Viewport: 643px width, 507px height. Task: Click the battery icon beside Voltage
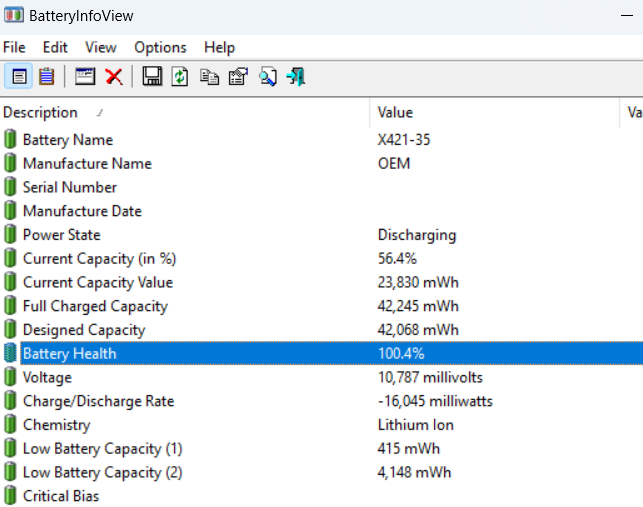[10, 377]
